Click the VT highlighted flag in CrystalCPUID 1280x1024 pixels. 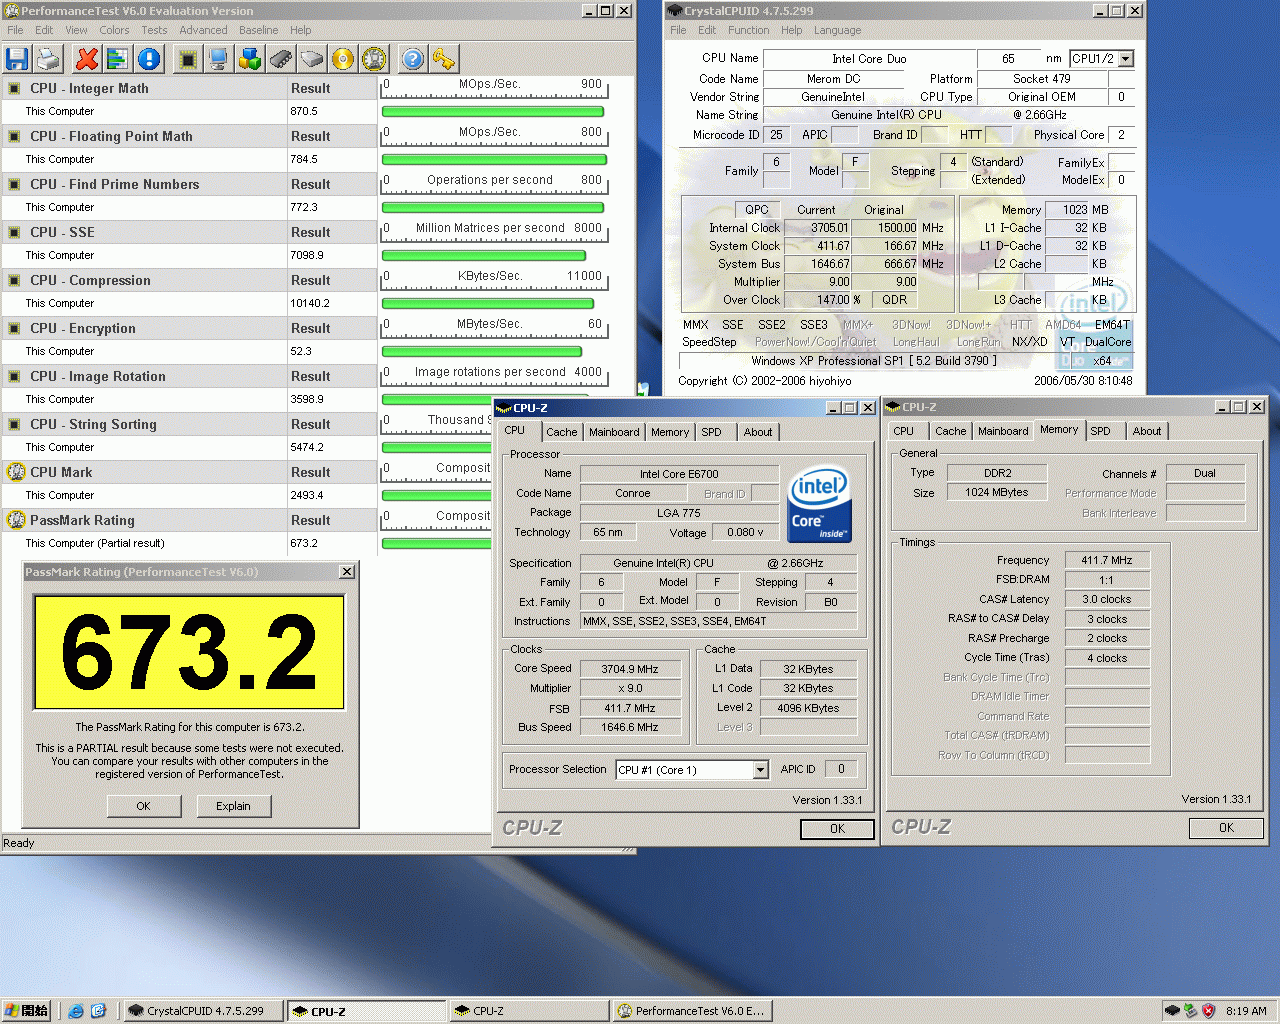[1066, 341]
